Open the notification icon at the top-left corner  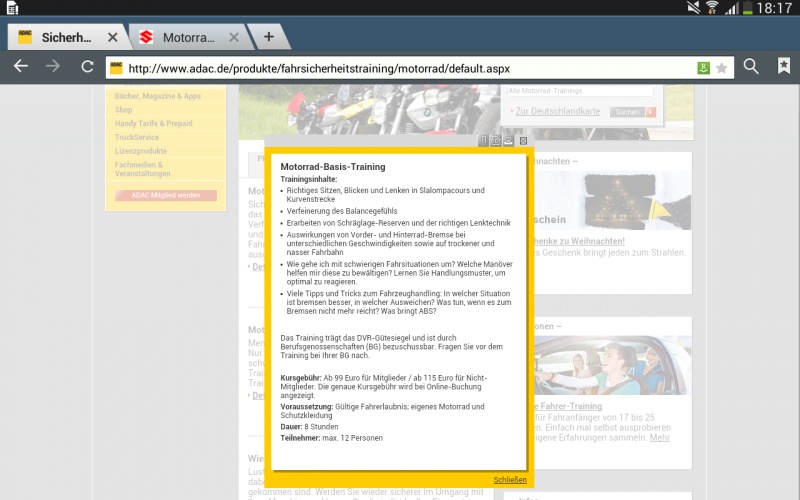[x=12, y=8]
